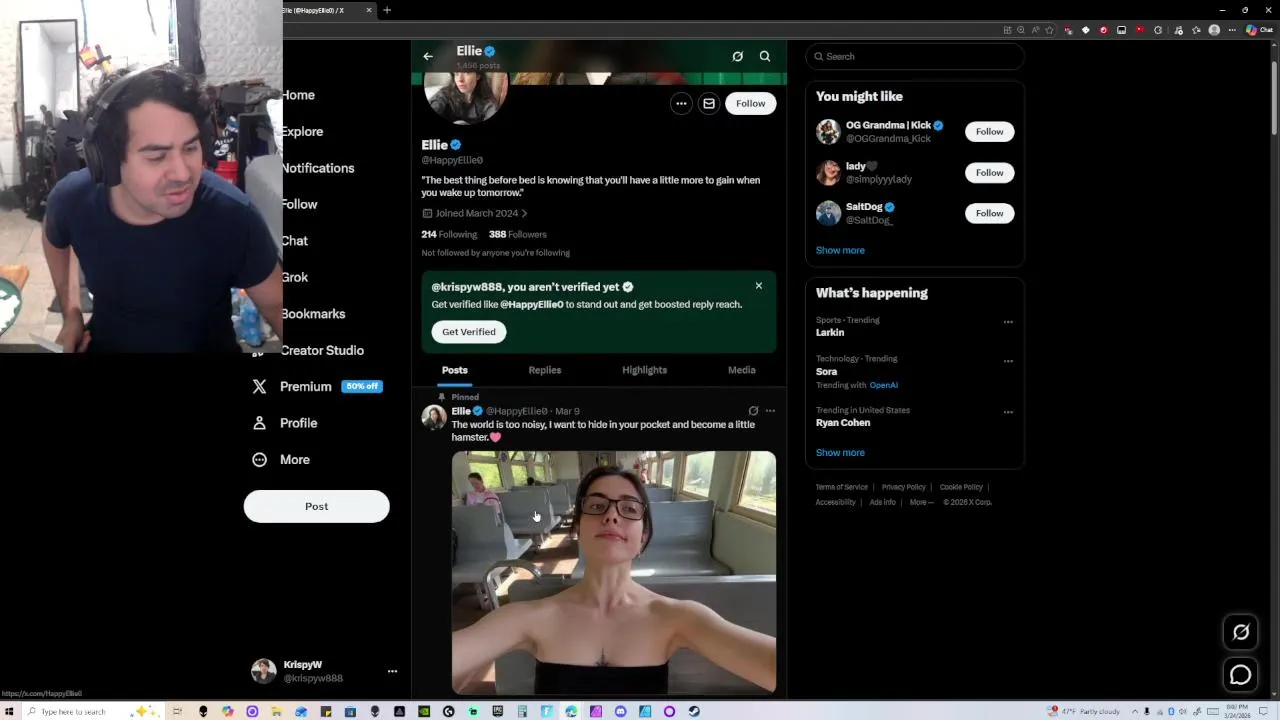The image size is (1280, 720).
Task: Click the person icon next to Profile
Action: tap(260, 423)
